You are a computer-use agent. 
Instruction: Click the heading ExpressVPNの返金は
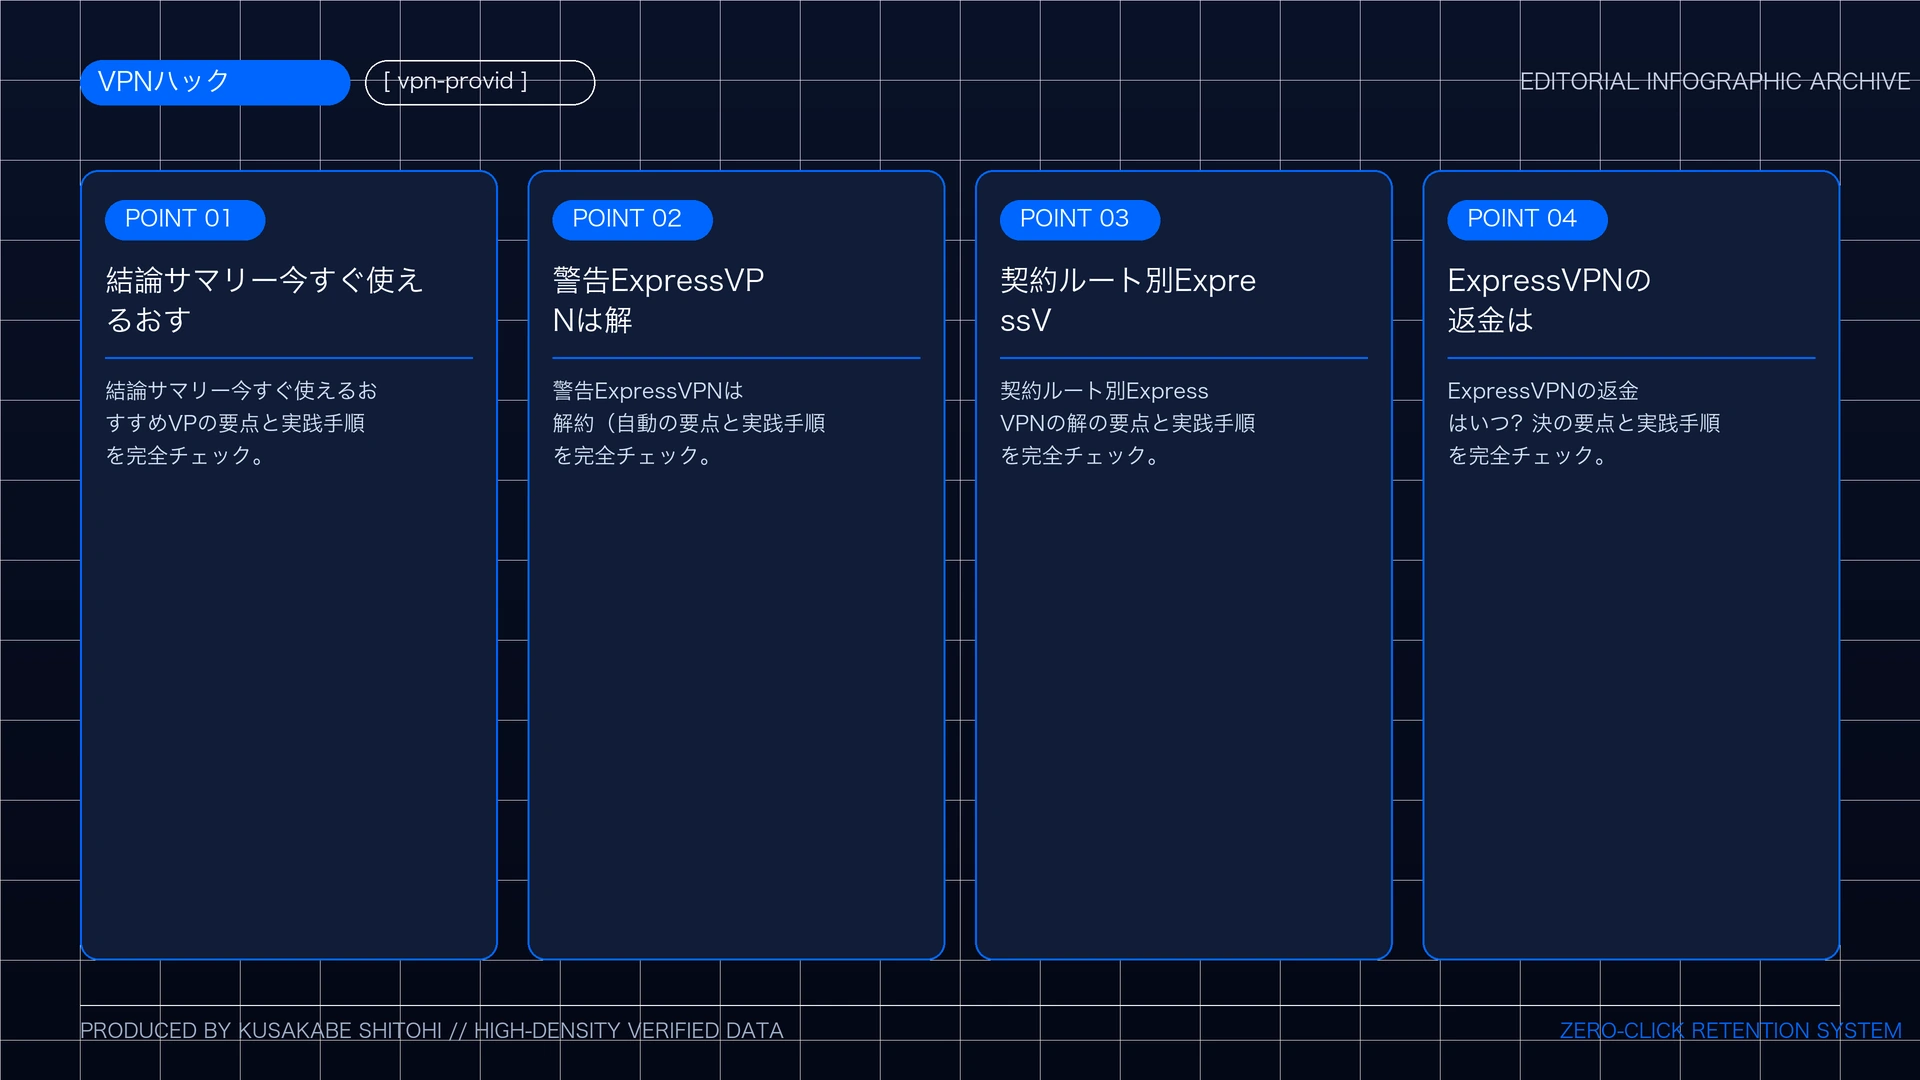[x=1549, y=300]
